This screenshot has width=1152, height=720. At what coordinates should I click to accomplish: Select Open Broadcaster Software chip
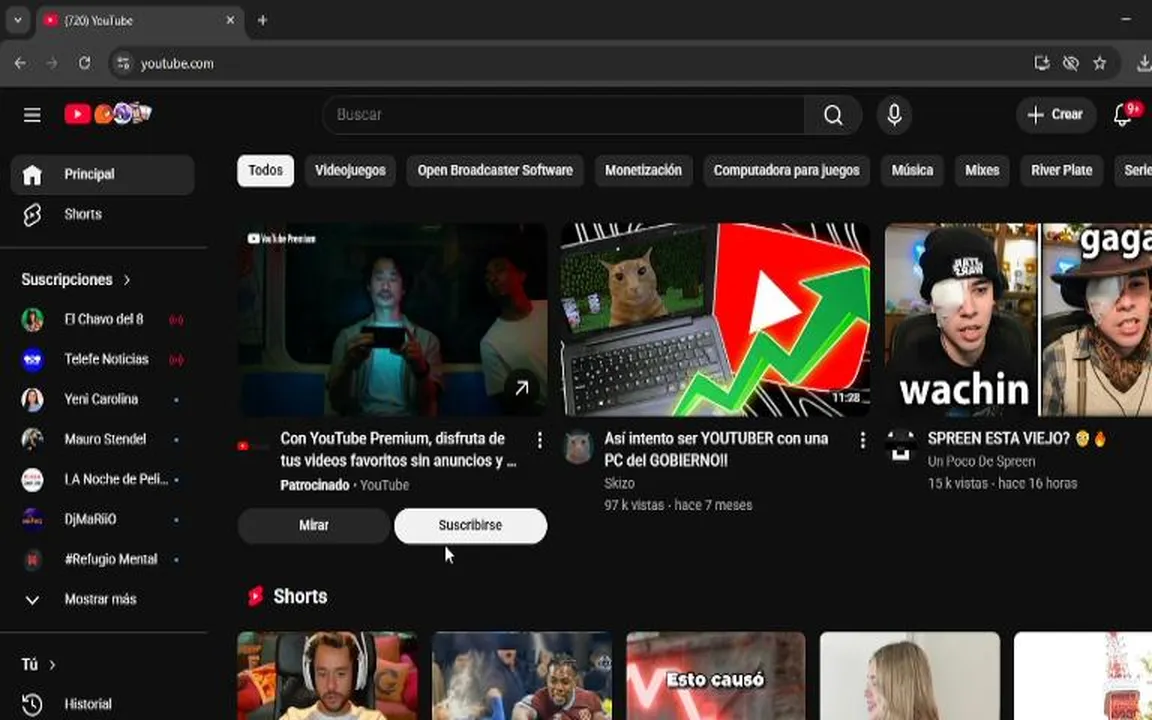(x=495, y=170)
